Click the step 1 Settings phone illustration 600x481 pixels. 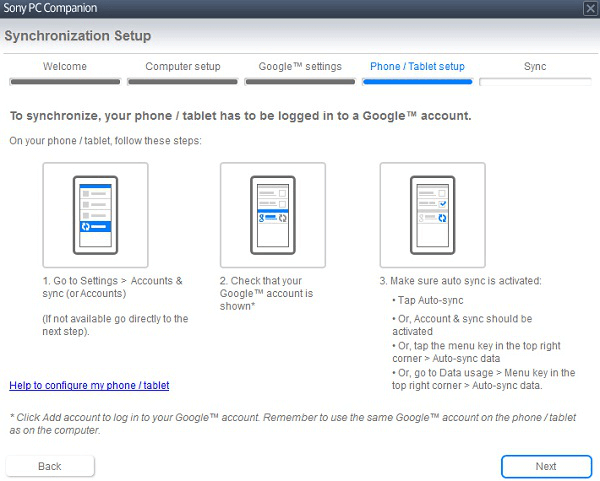point(95,215)
